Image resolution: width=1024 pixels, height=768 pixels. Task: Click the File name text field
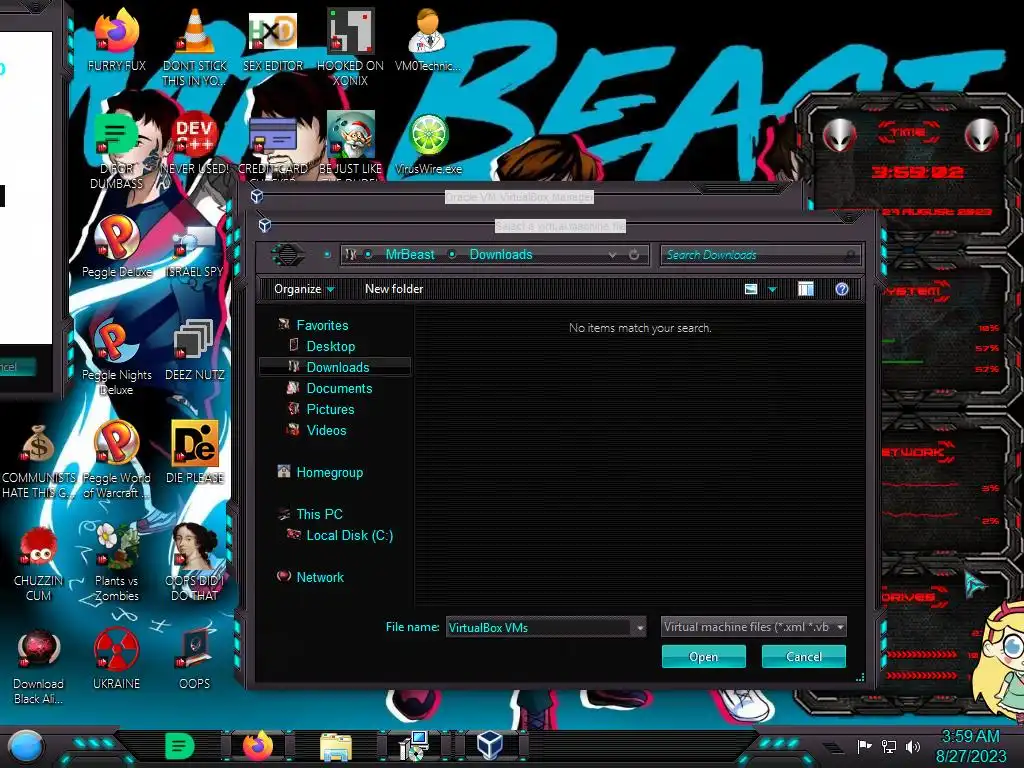pos(539,628)
